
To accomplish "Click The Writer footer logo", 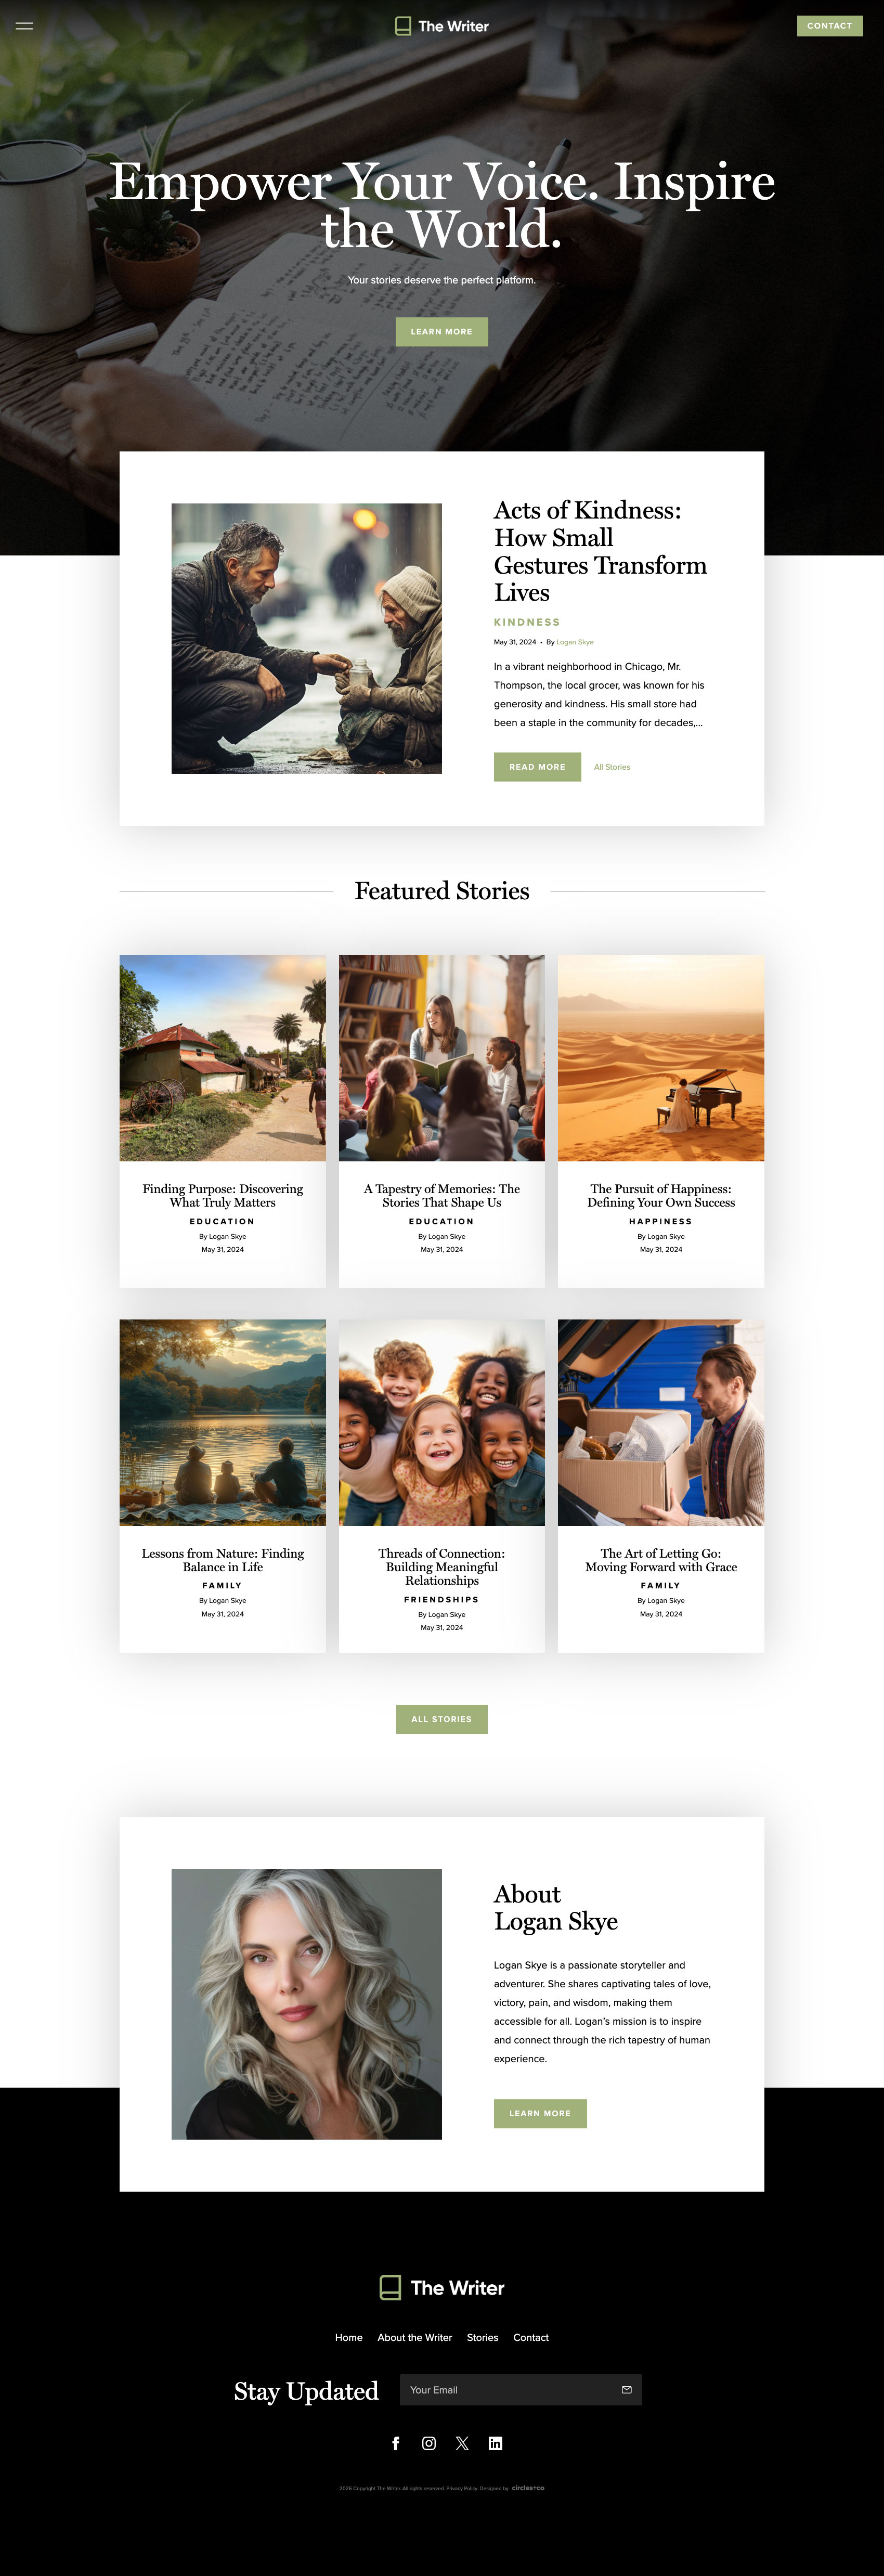I will tap(442, 2288).
